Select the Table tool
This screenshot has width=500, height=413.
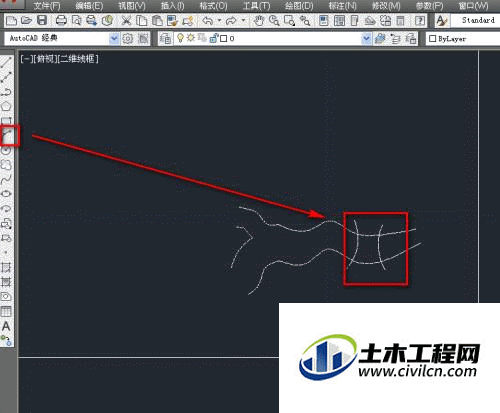pos(6,311)
